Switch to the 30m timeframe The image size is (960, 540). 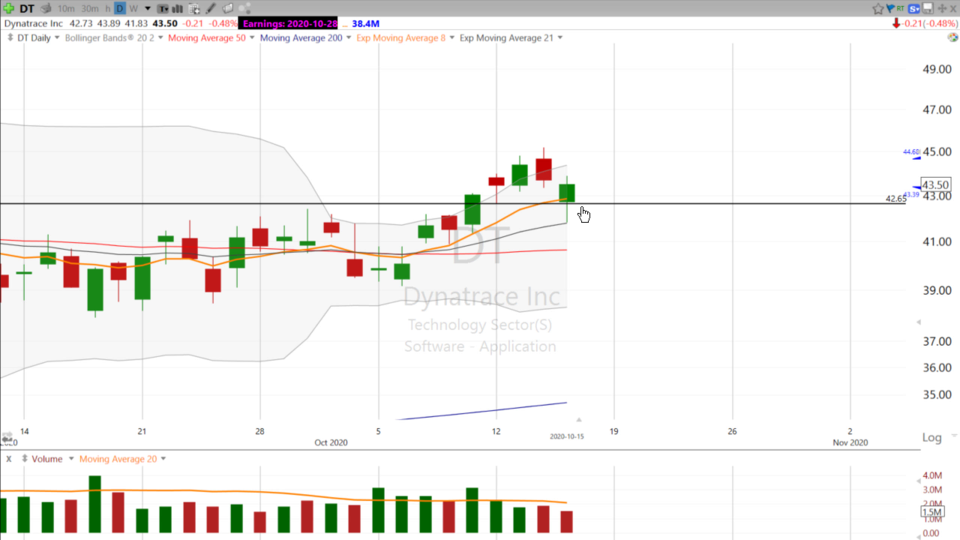89,9
